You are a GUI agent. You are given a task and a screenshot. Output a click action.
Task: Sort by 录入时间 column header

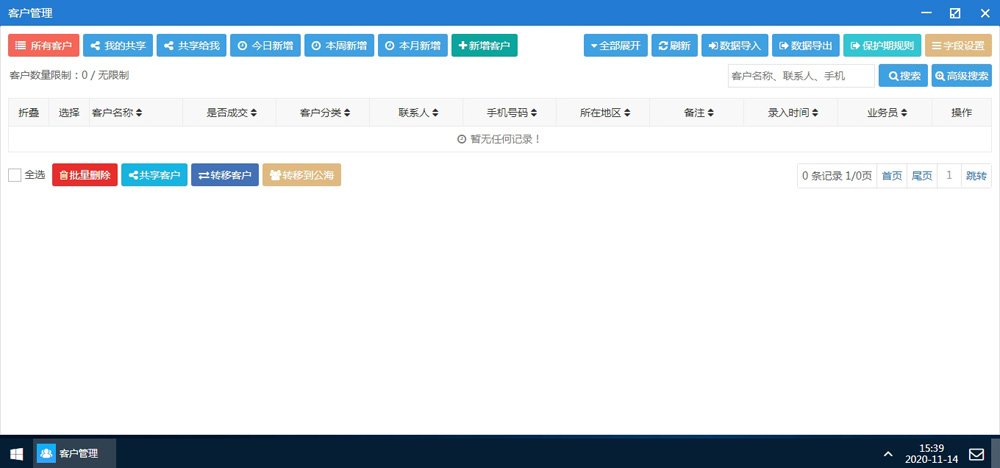point(793,113)
